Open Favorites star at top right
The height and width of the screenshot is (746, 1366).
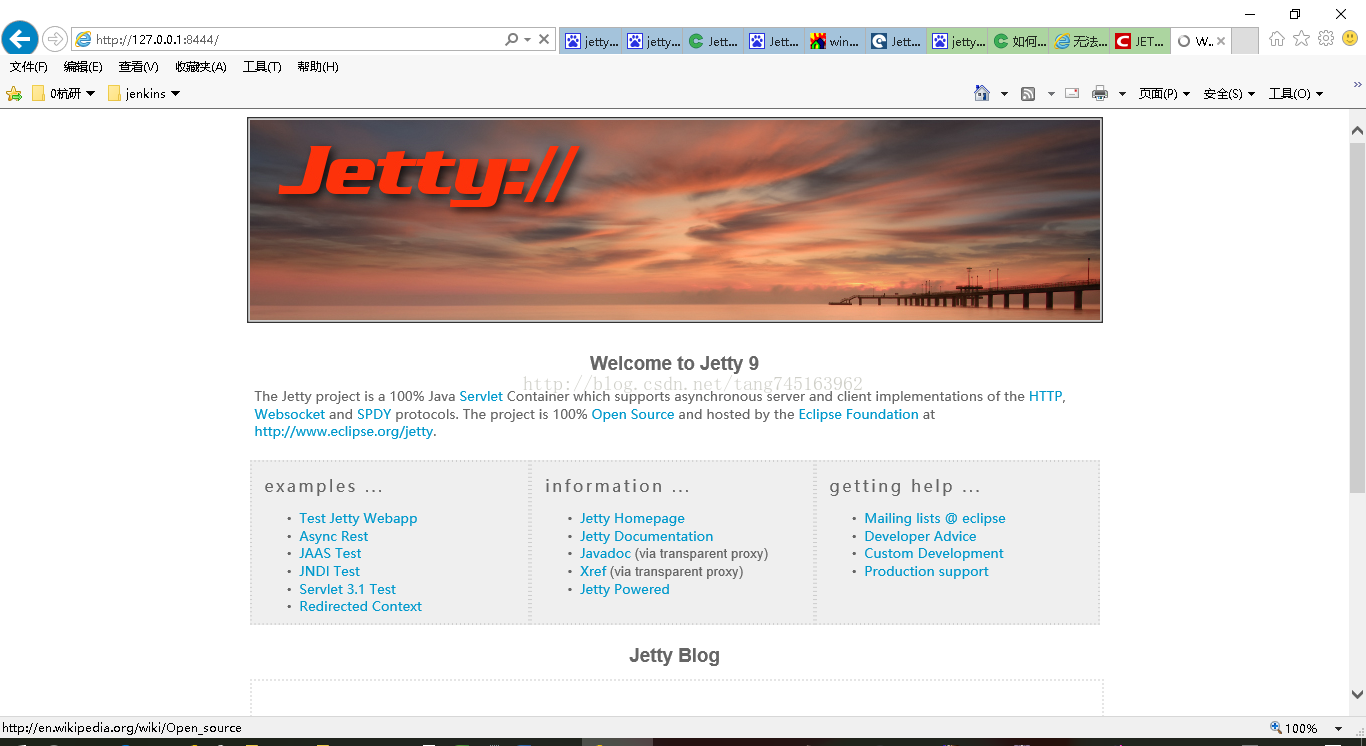click(1301, 38)
